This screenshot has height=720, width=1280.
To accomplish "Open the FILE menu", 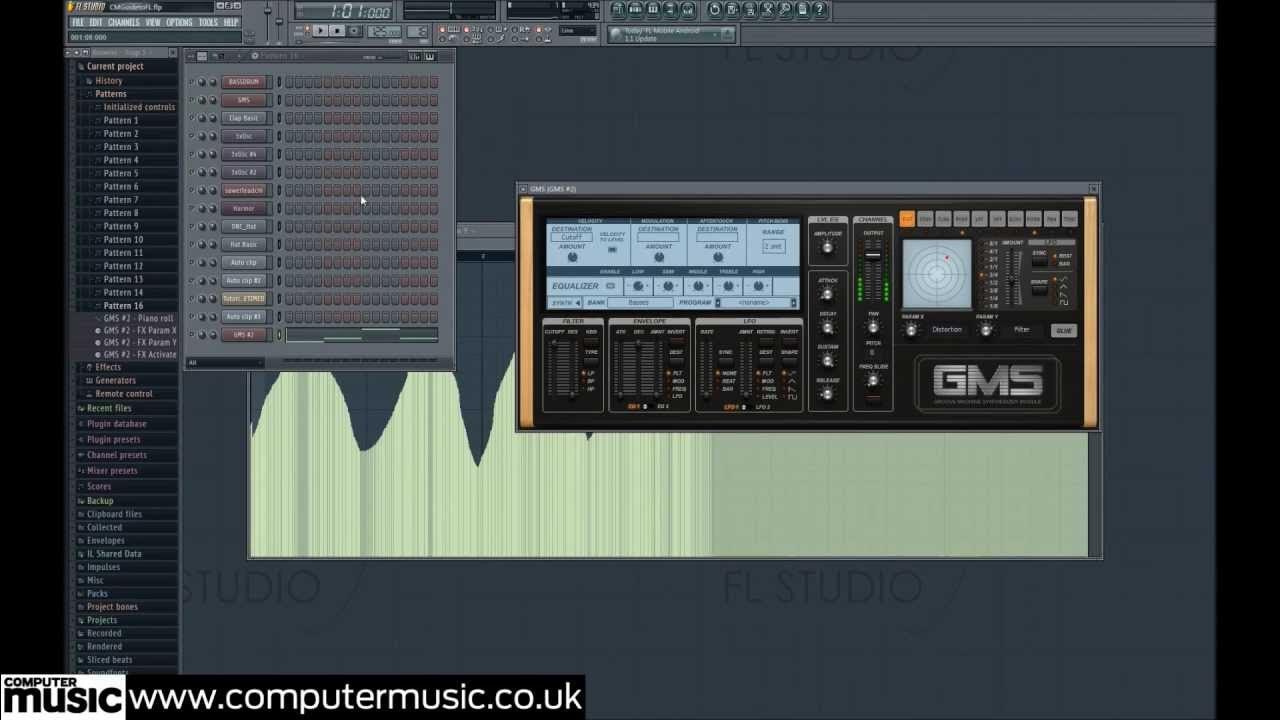I will pos(77,22).
